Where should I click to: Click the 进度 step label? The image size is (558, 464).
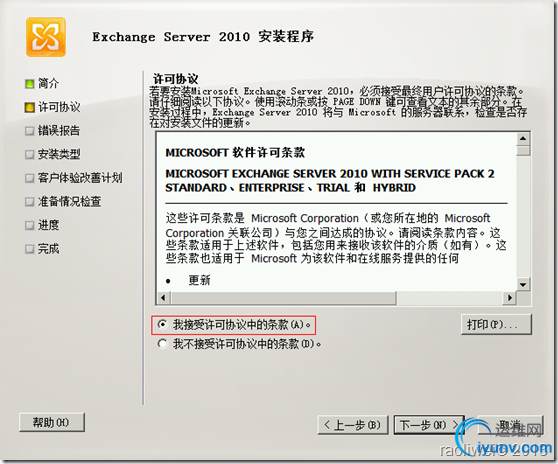coord(49,225)
